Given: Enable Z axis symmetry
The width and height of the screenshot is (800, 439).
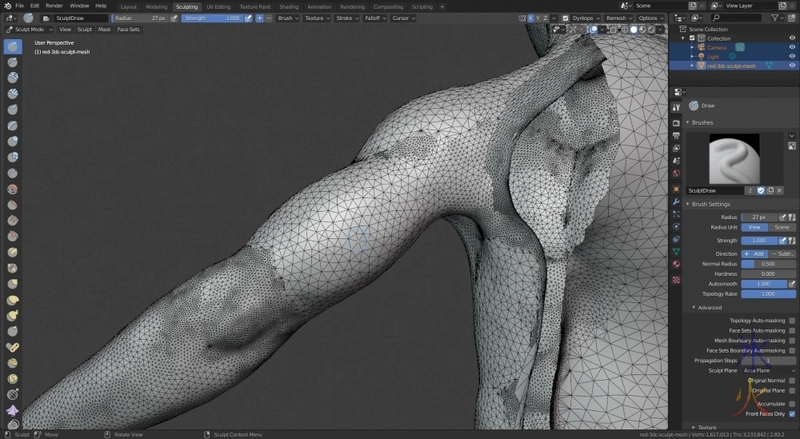Looking at the screenshot, I should pos(545,18).
